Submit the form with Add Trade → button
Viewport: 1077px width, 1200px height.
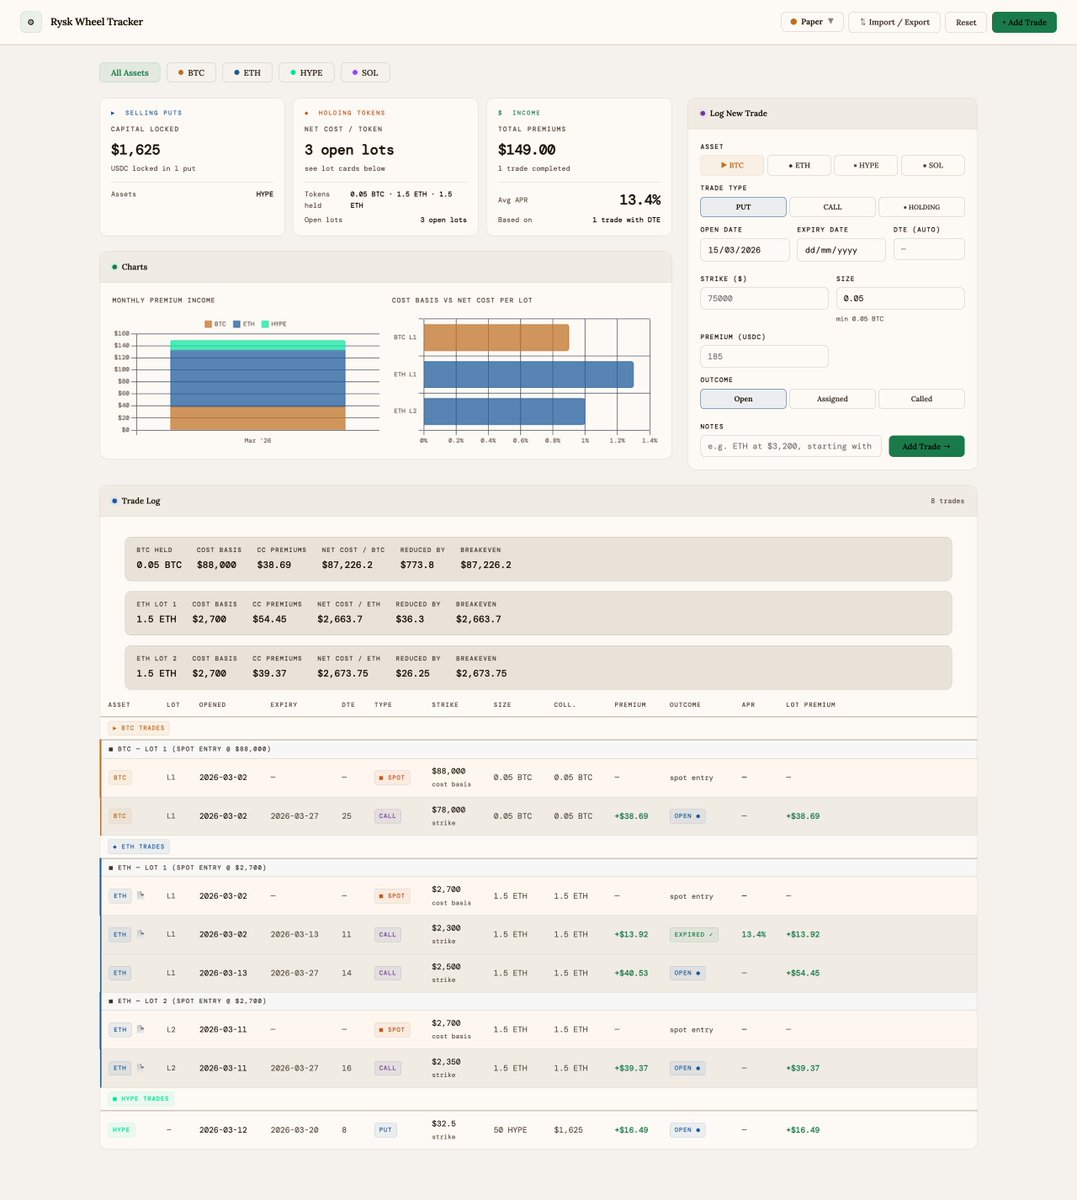[x=926, y=446]
